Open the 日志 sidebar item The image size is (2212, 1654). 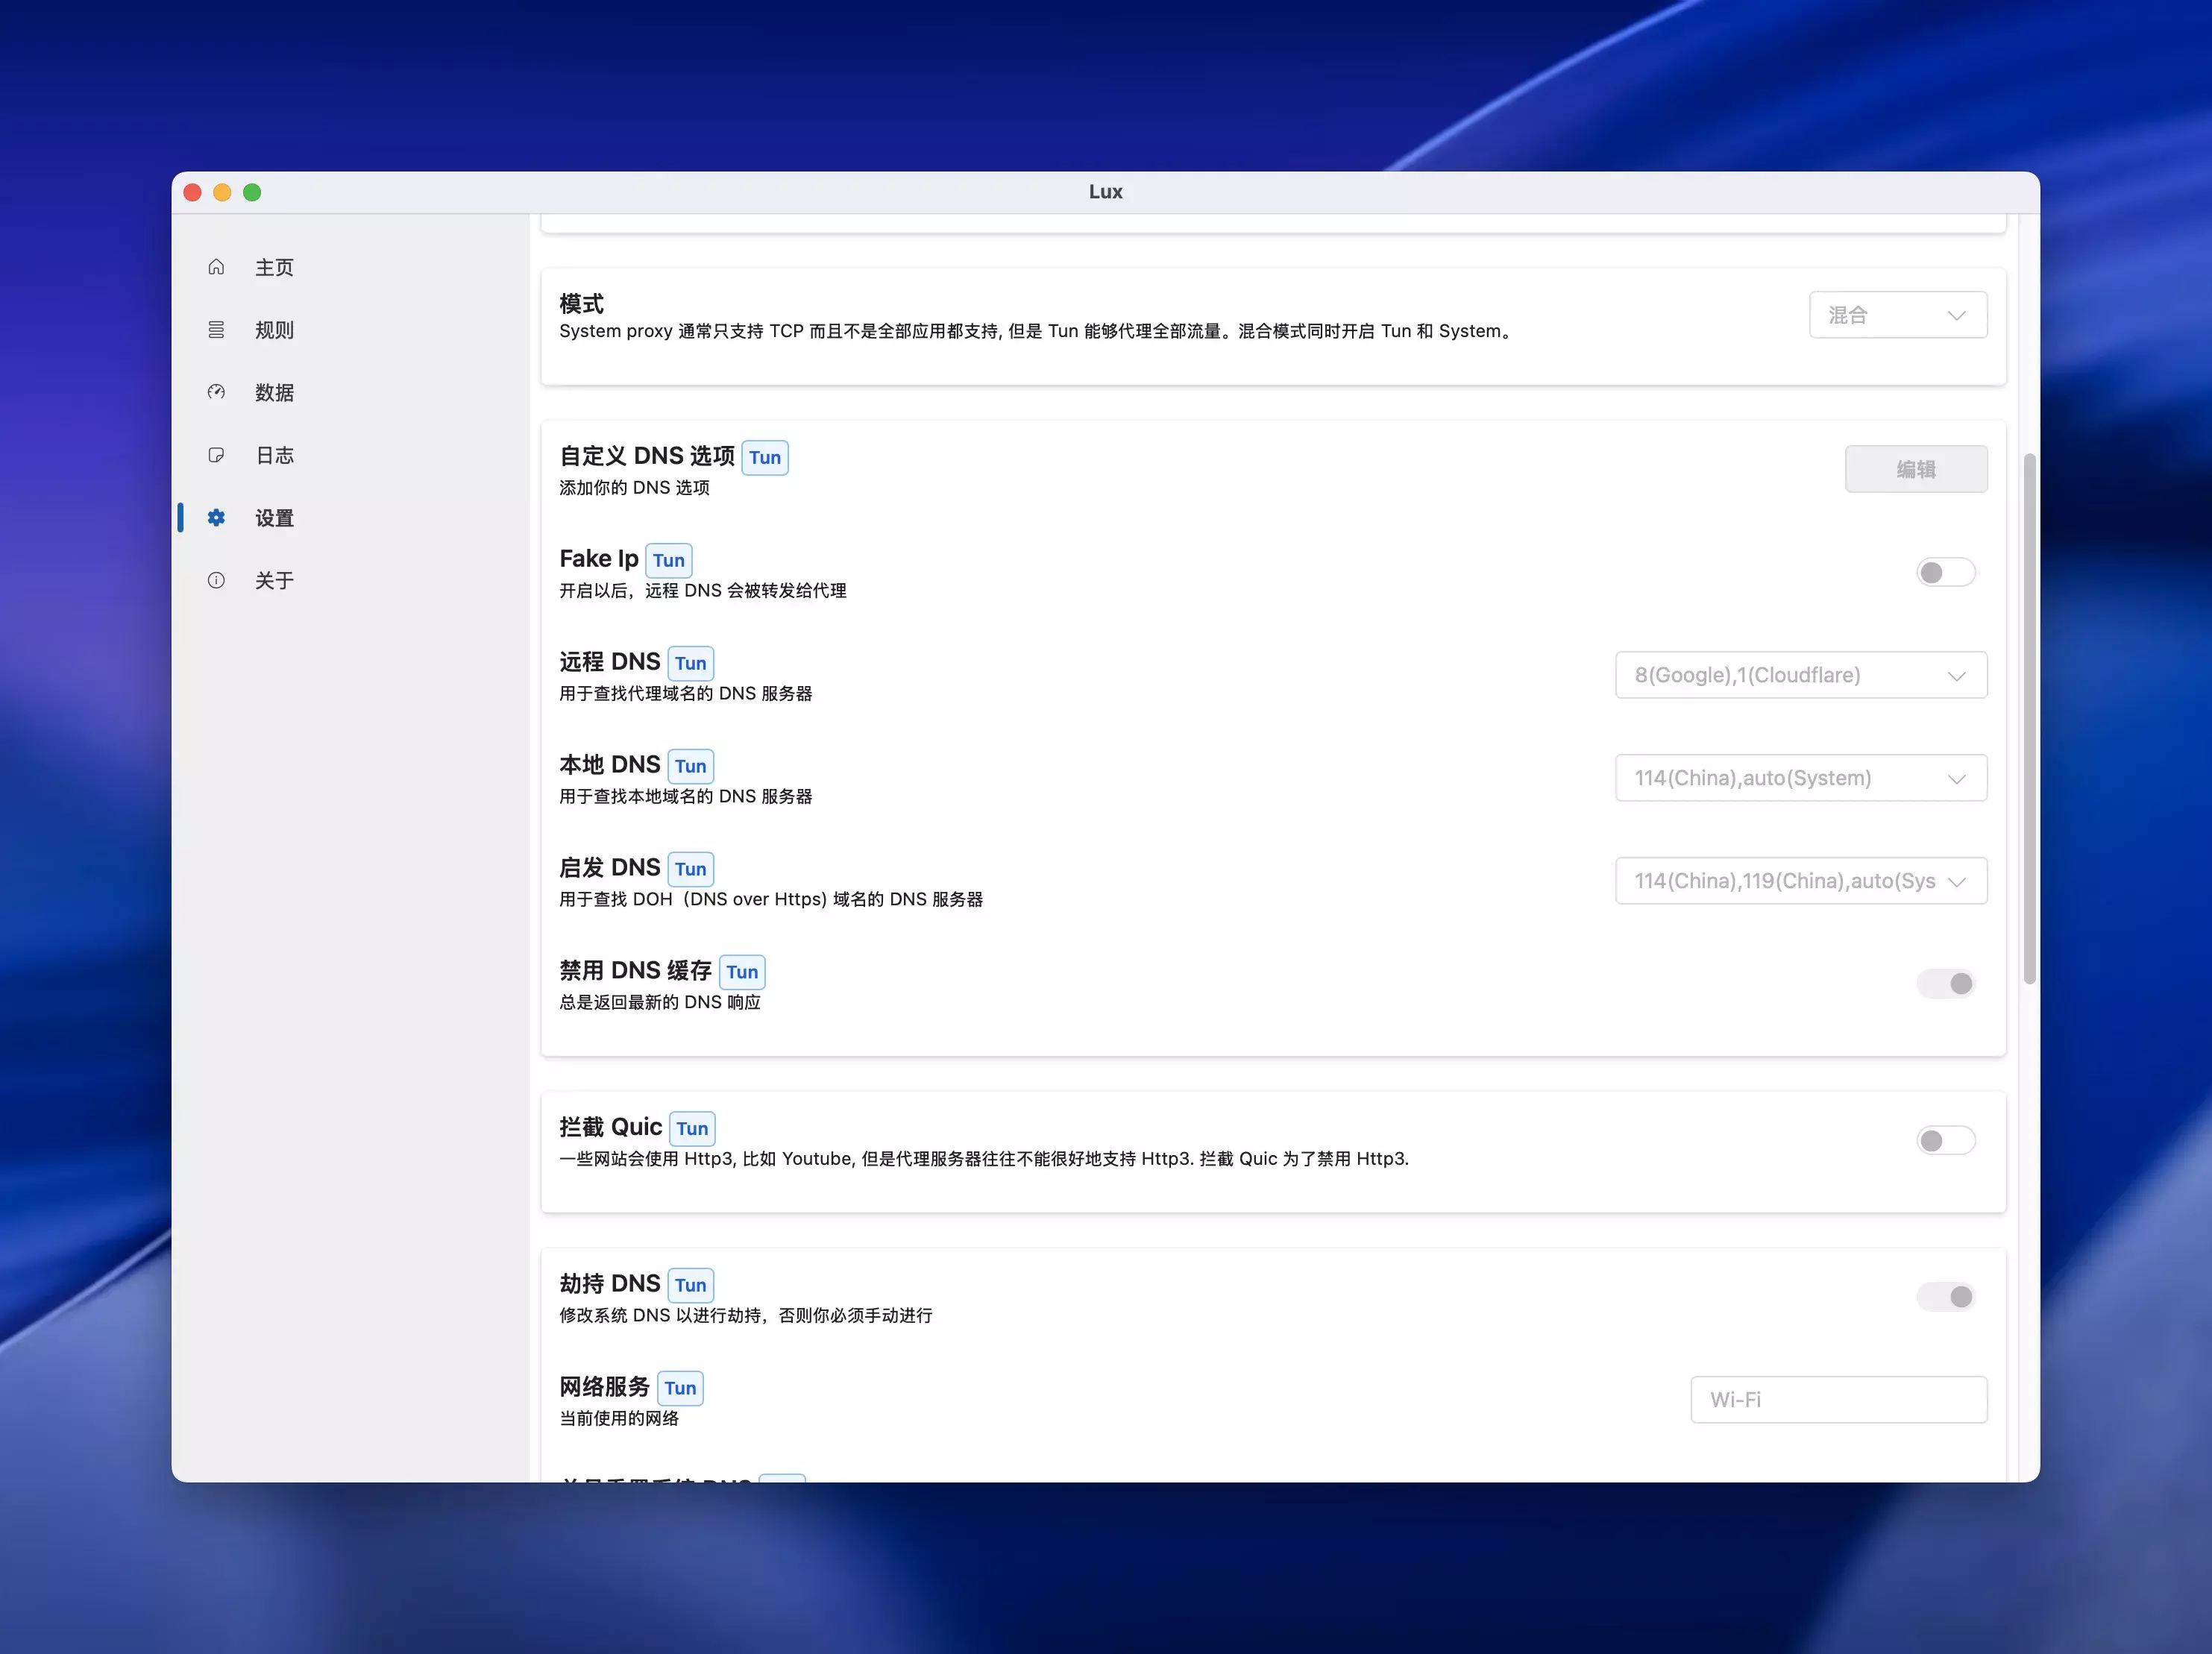tap(274, 455)
